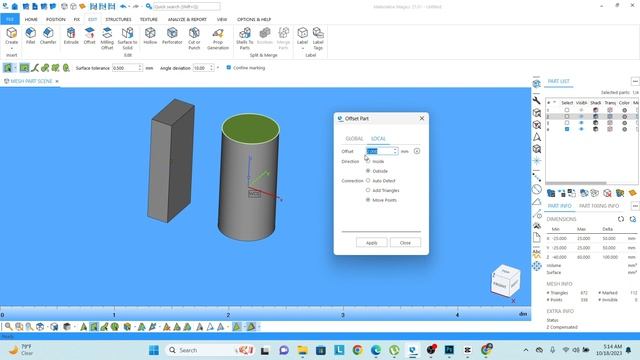
Task: Open the Part List panel options menu
Action: coord(635,81)
